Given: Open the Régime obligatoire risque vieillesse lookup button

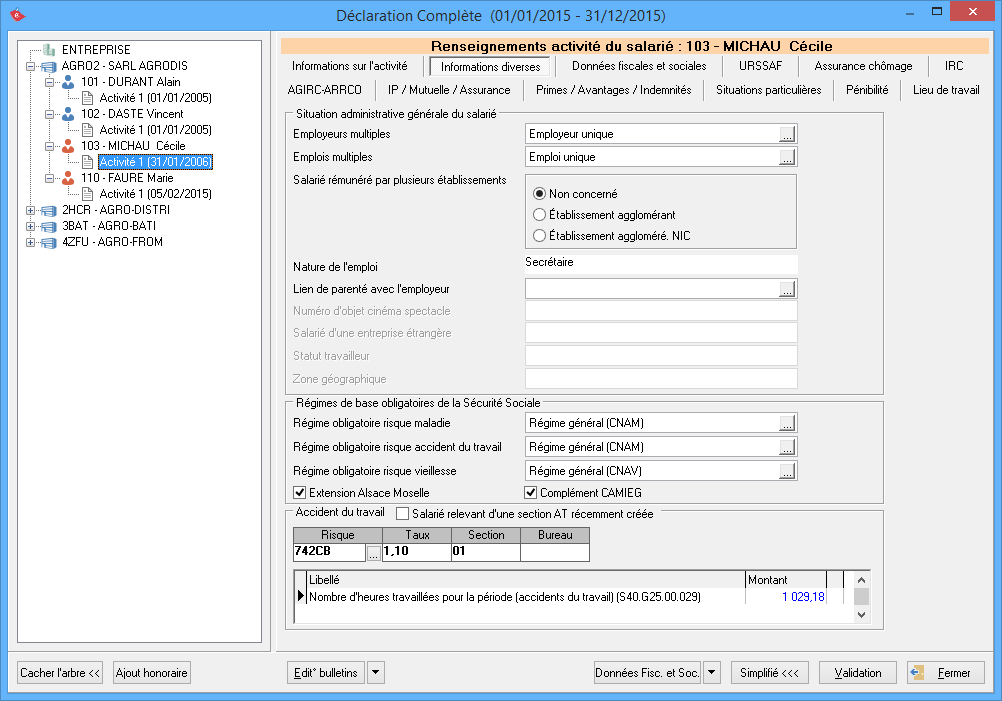Looking at the screenshot, I should 787,471.
